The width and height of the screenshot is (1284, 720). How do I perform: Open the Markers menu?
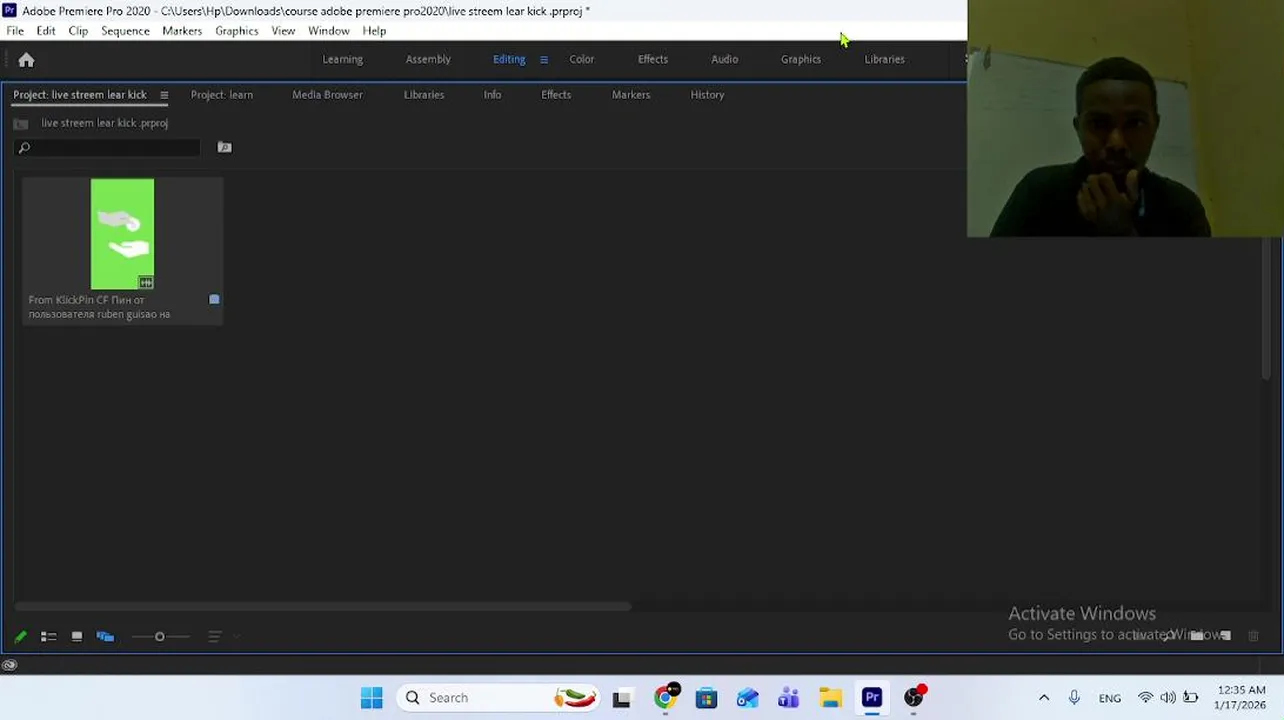click(x=182, y=31)
